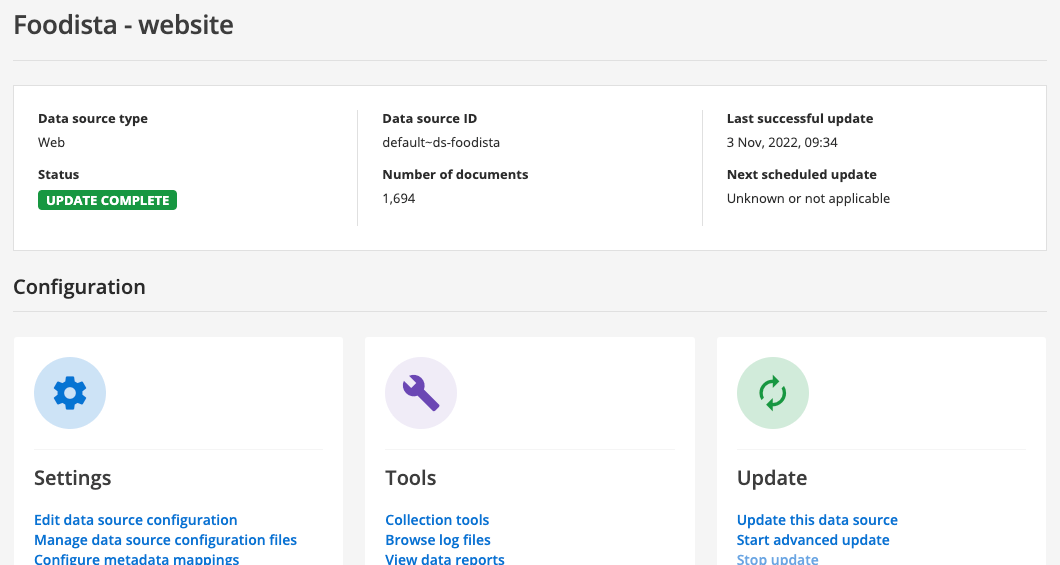This screenshot has width=1060, height=565.
Task: Open Collection tools link
Action: [437, 520]
